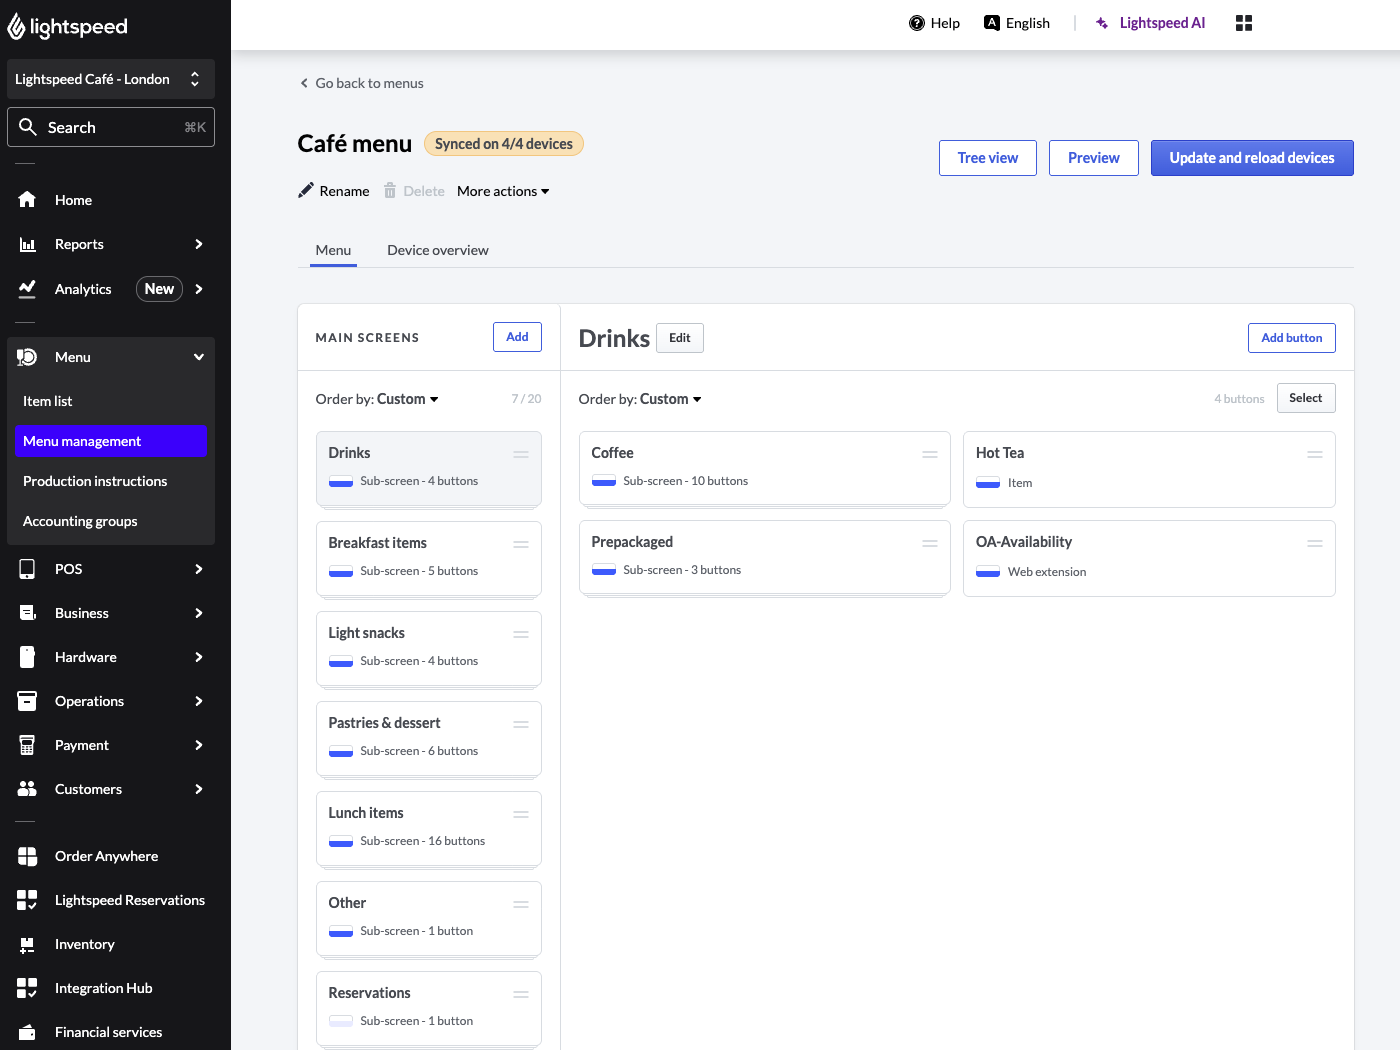Click the Add button button
Screen dimensions: 1400x1050
(1292, 338)
